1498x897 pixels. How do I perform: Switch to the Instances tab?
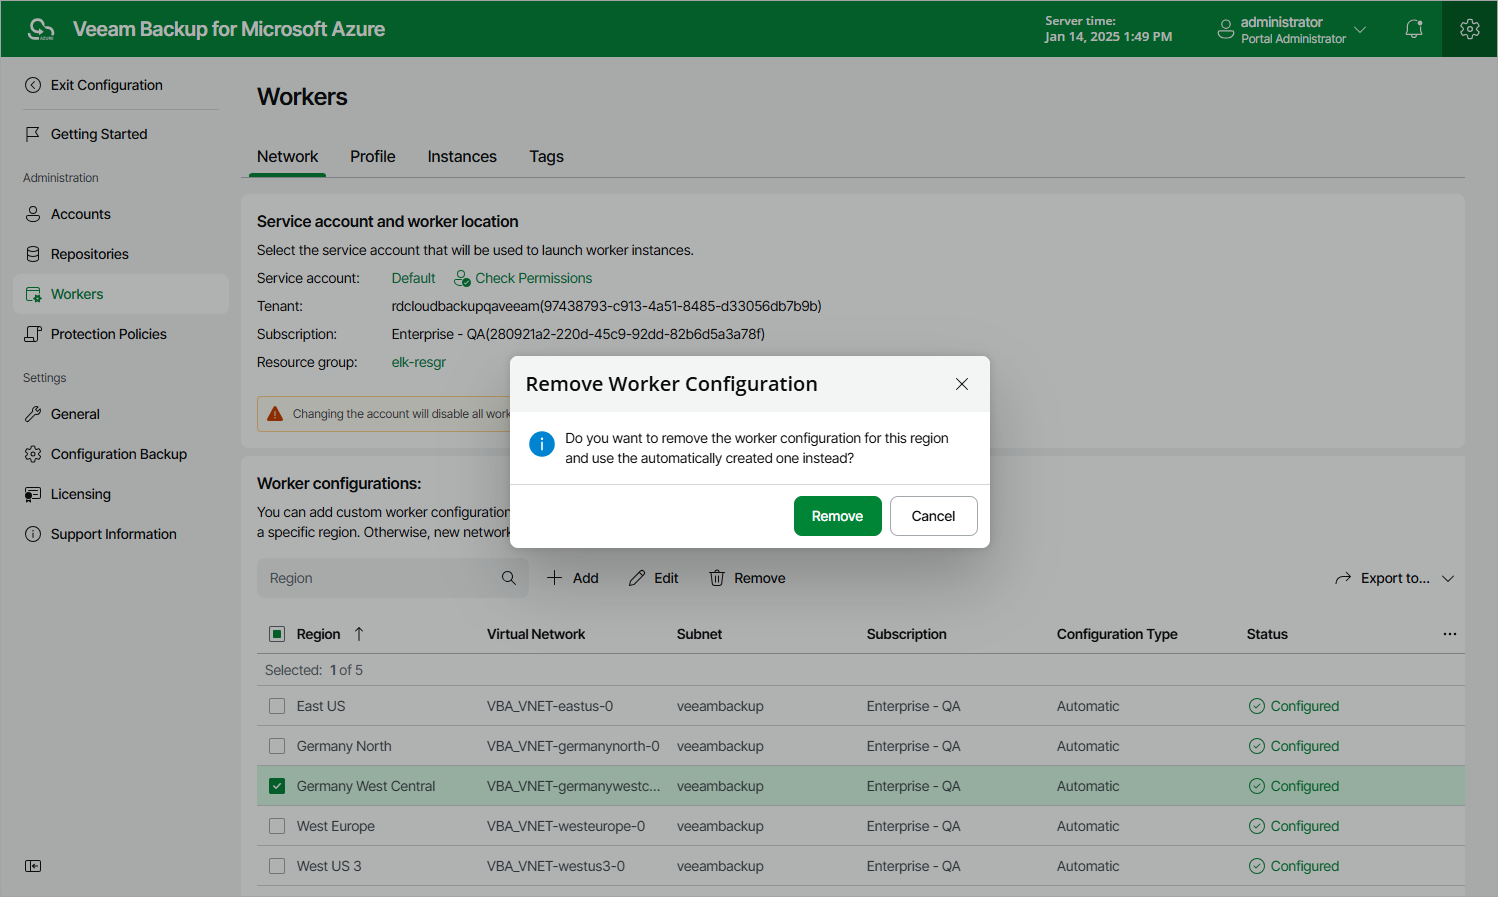462,156
